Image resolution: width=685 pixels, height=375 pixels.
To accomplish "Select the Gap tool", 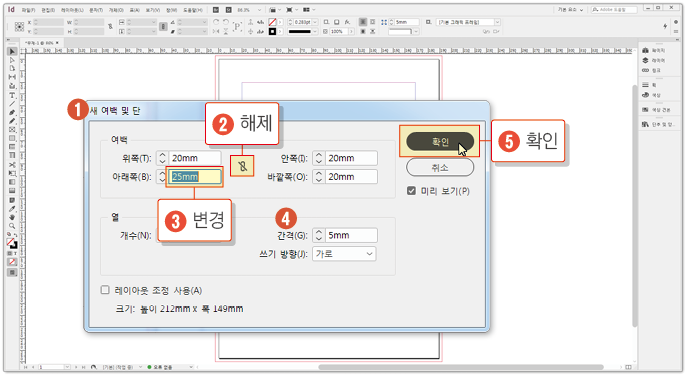I will click(x=12, y=77).
